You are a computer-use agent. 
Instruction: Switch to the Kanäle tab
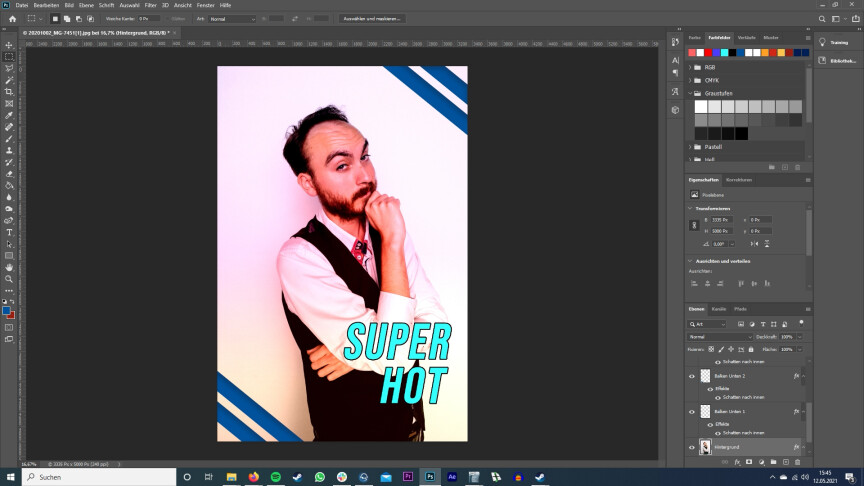click(x=719, y=309)
